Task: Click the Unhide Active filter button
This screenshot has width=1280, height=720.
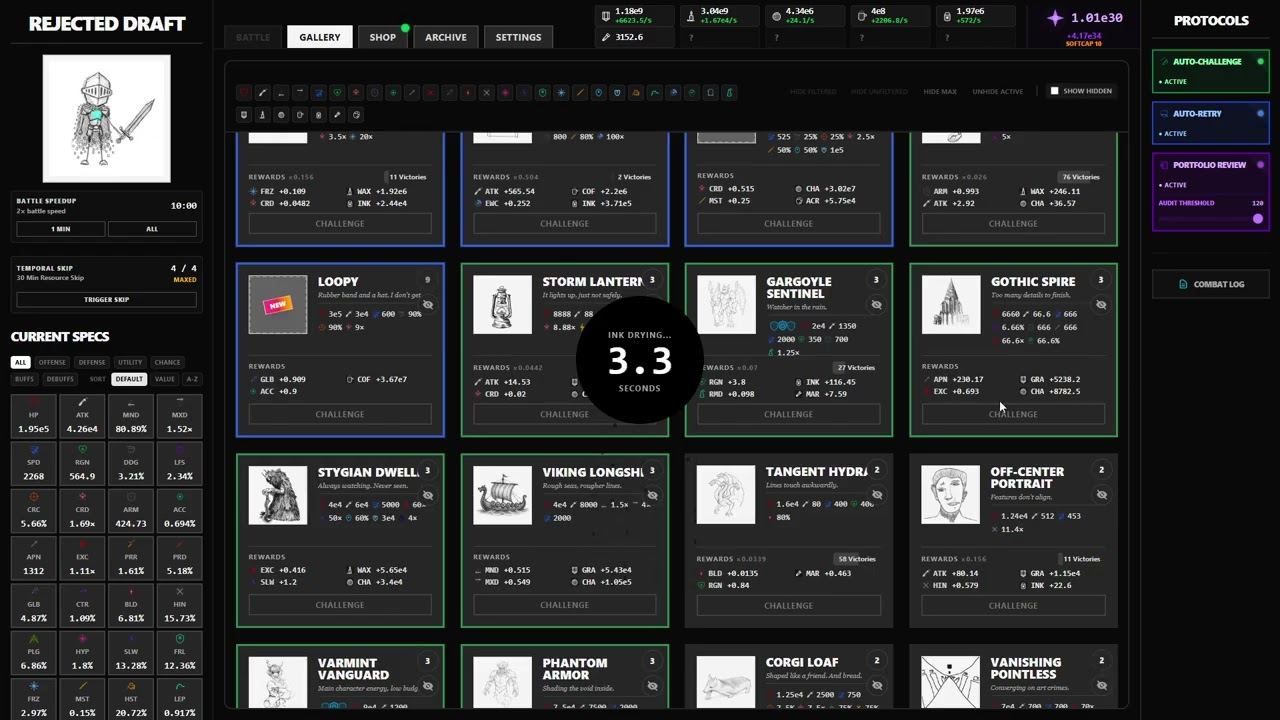Action: pyautogui.click(x=998, y=91)
